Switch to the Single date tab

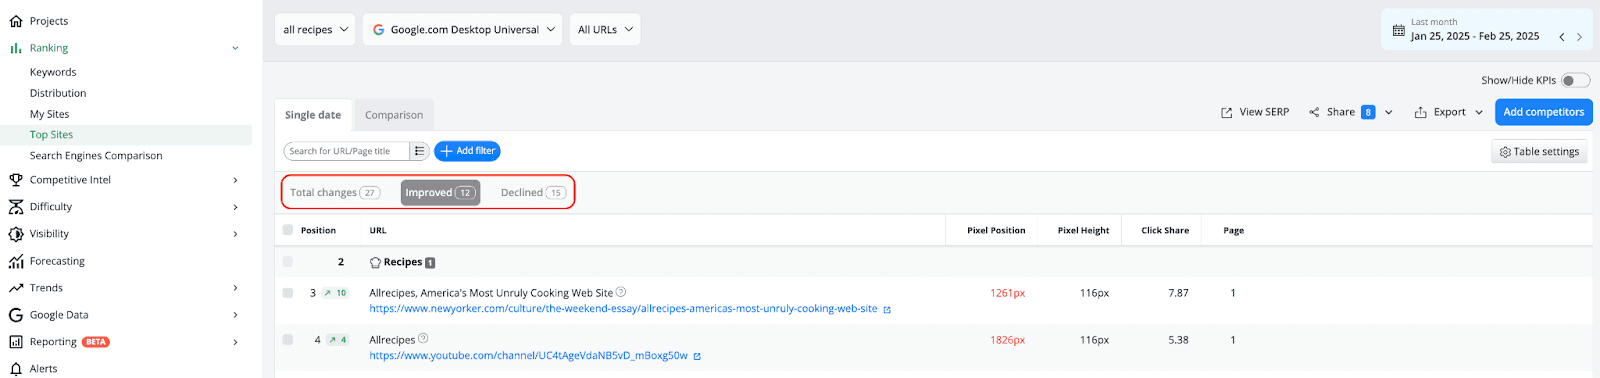[x=313, y=115]
